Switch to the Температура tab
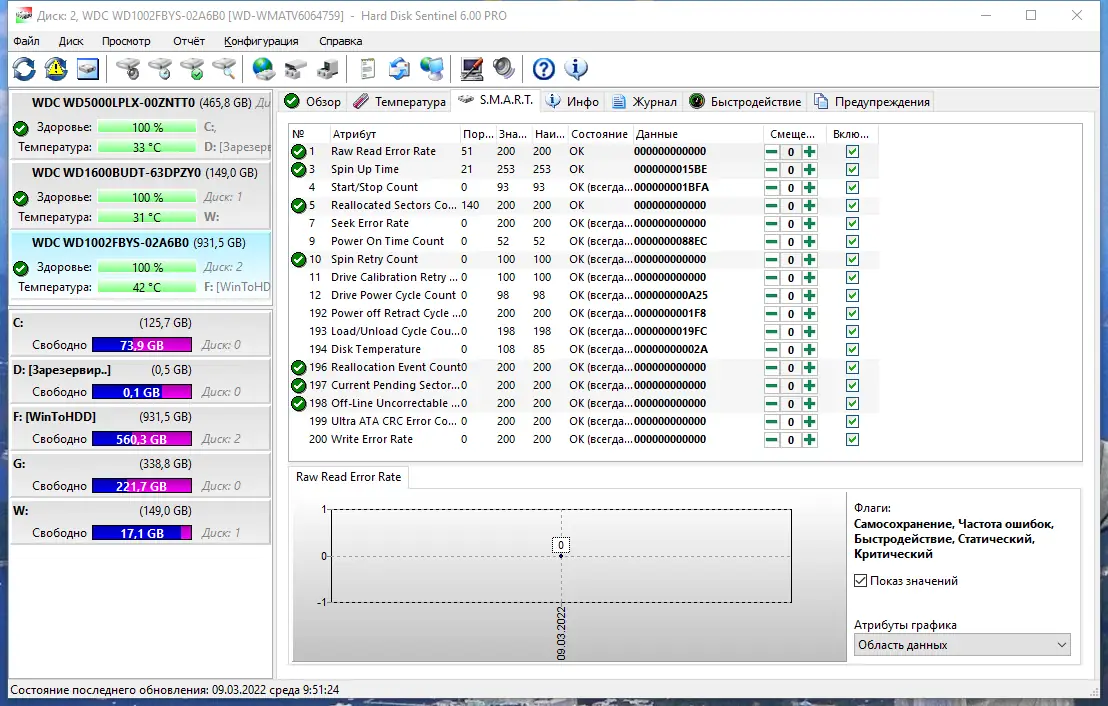 click(399, 102)
